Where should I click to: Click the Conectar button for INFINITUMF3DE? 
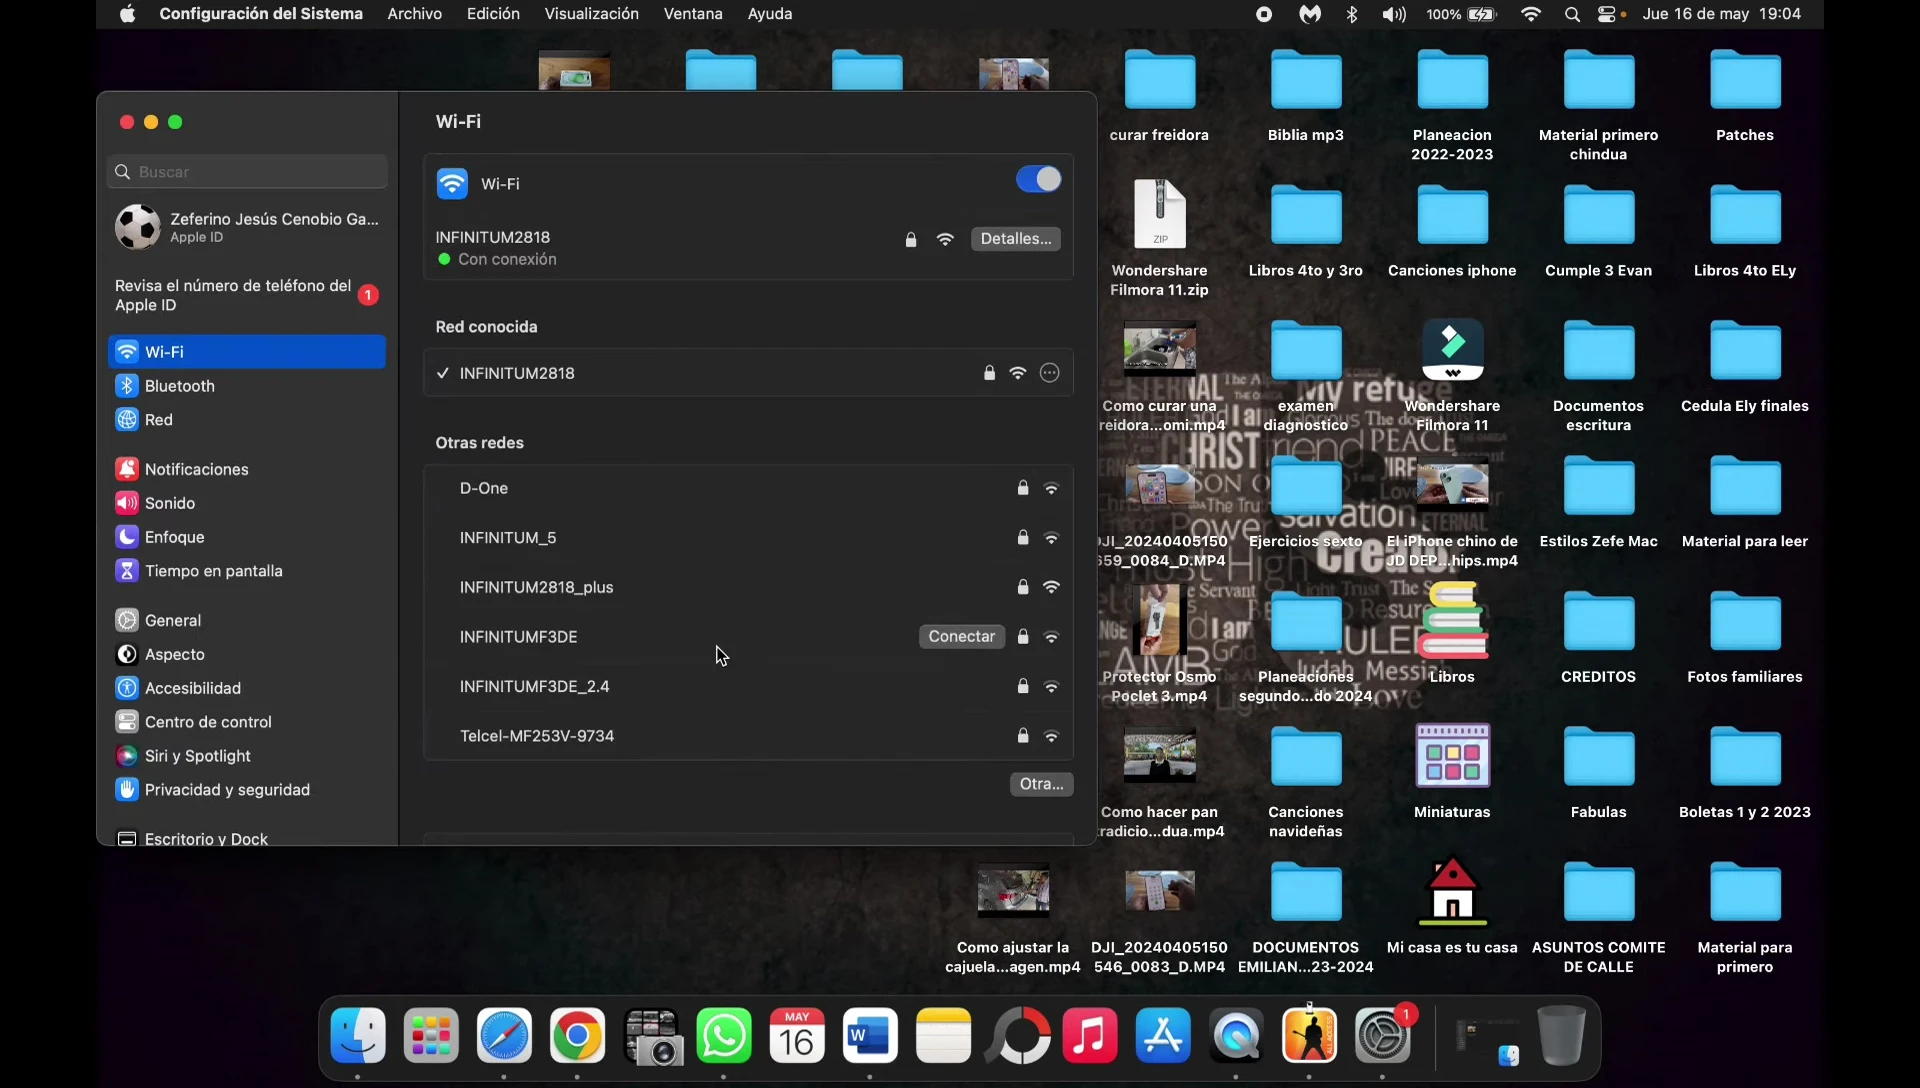(x=961, y=637)
